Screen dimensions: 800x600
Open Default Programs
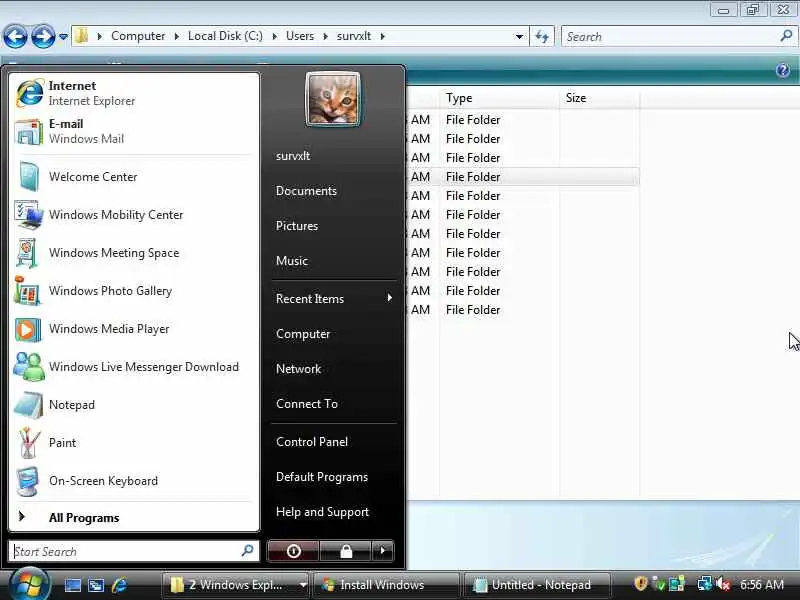coord(322,477)
